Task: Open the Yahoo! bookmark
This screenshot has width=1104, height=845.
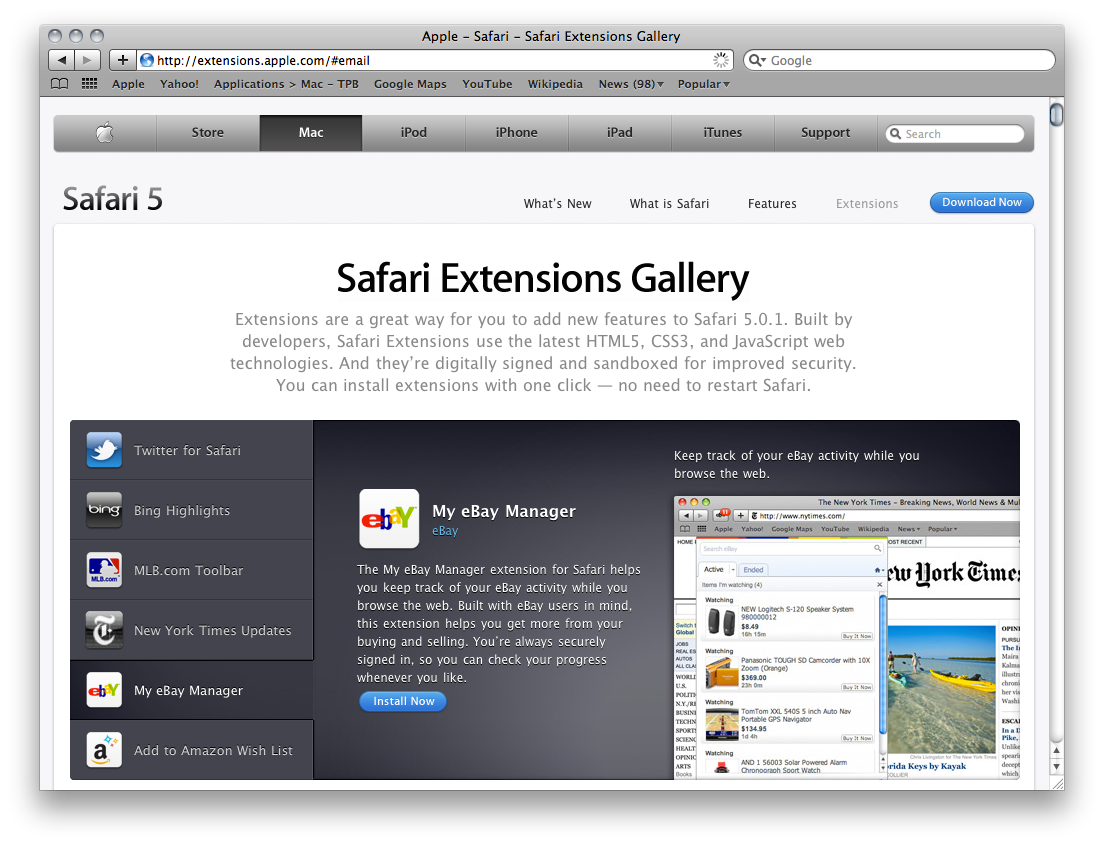Action: point(180,84)
